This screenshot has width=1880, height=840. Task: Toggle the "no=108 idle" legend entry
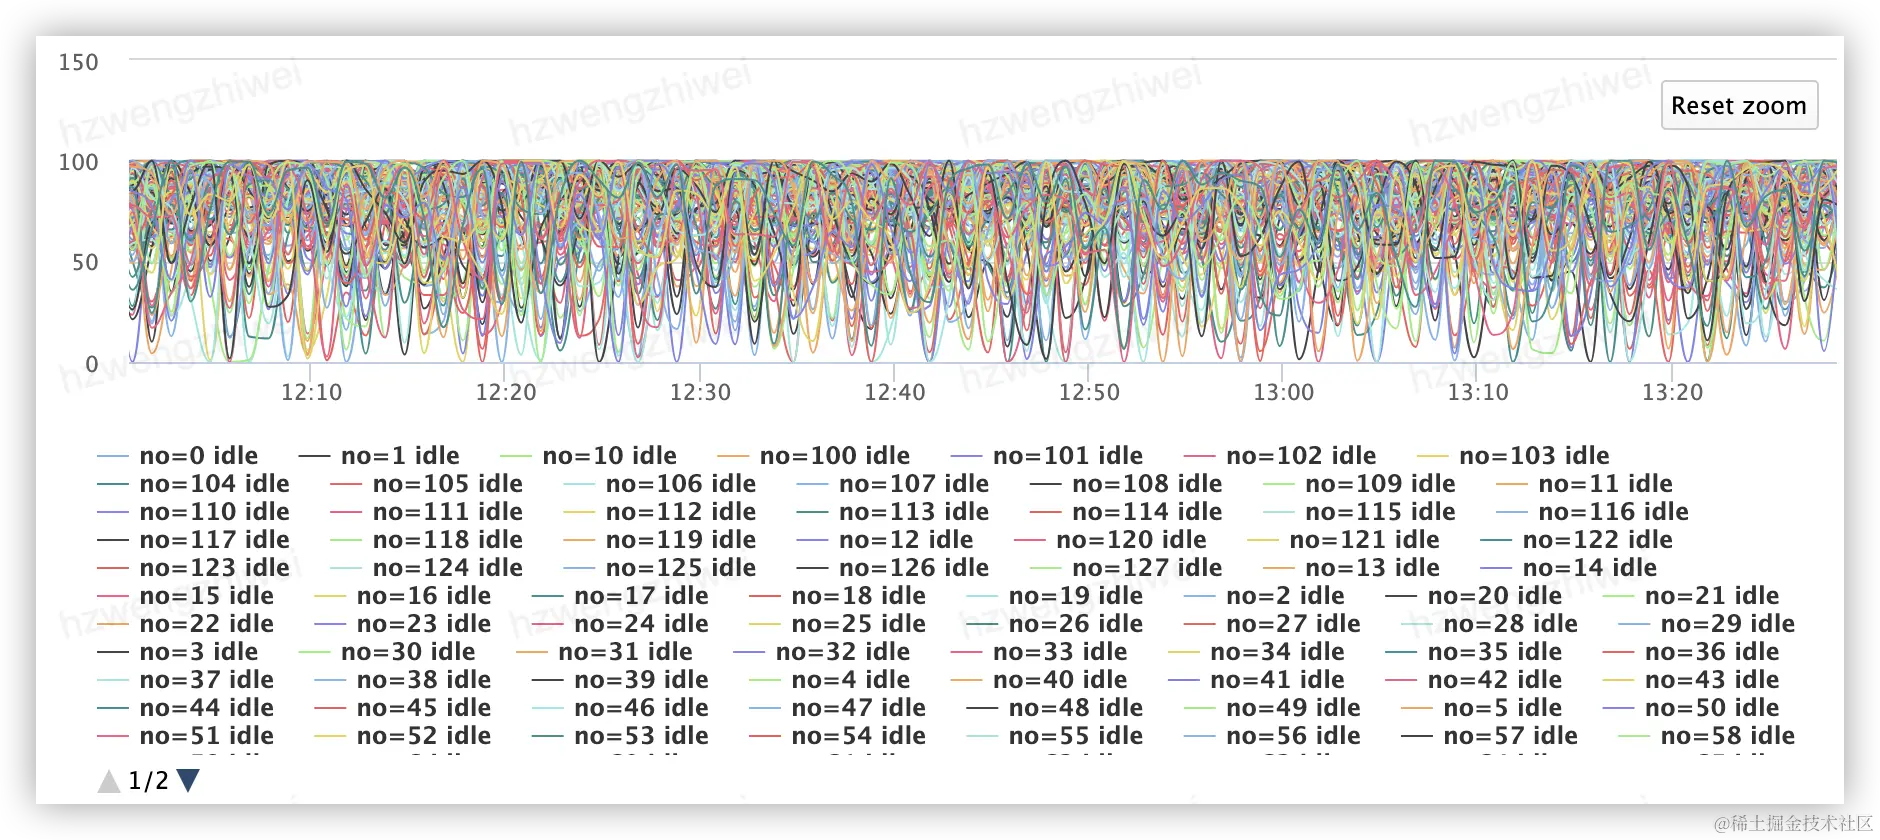[1125, 484]
